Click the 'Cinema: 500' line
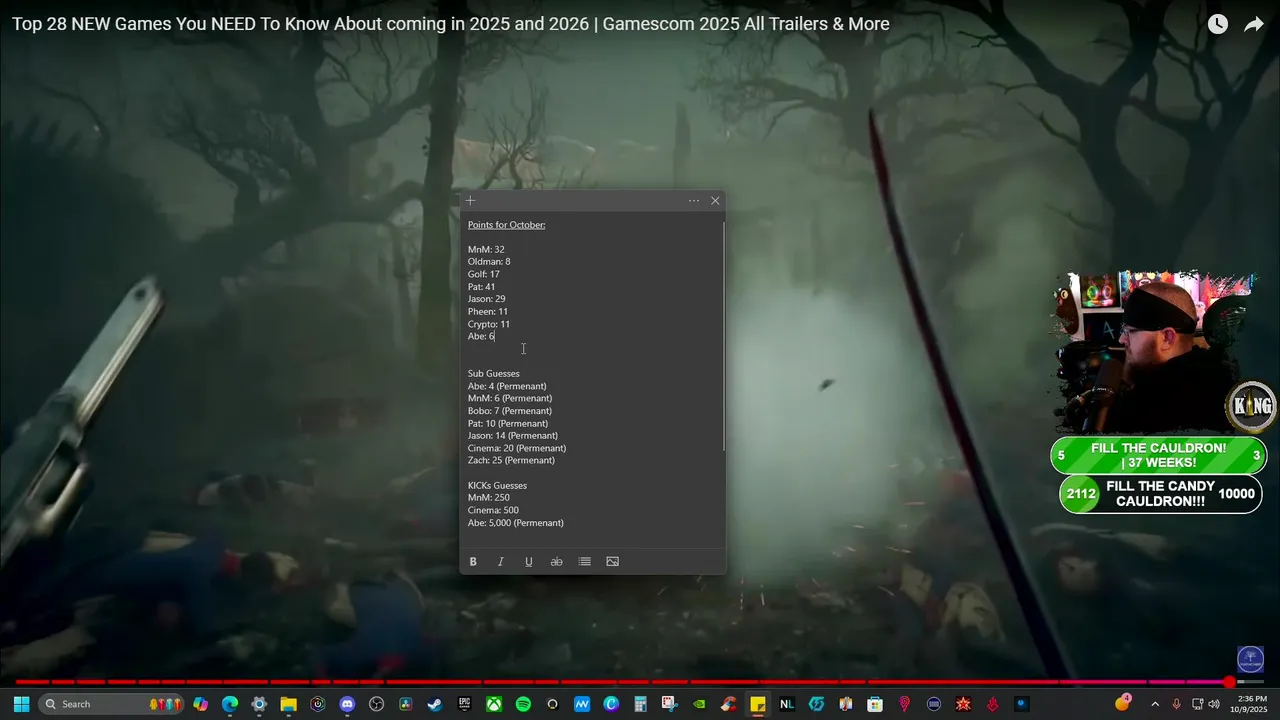This screenshot has width=1280, height=720. click(x=493, y=510)
